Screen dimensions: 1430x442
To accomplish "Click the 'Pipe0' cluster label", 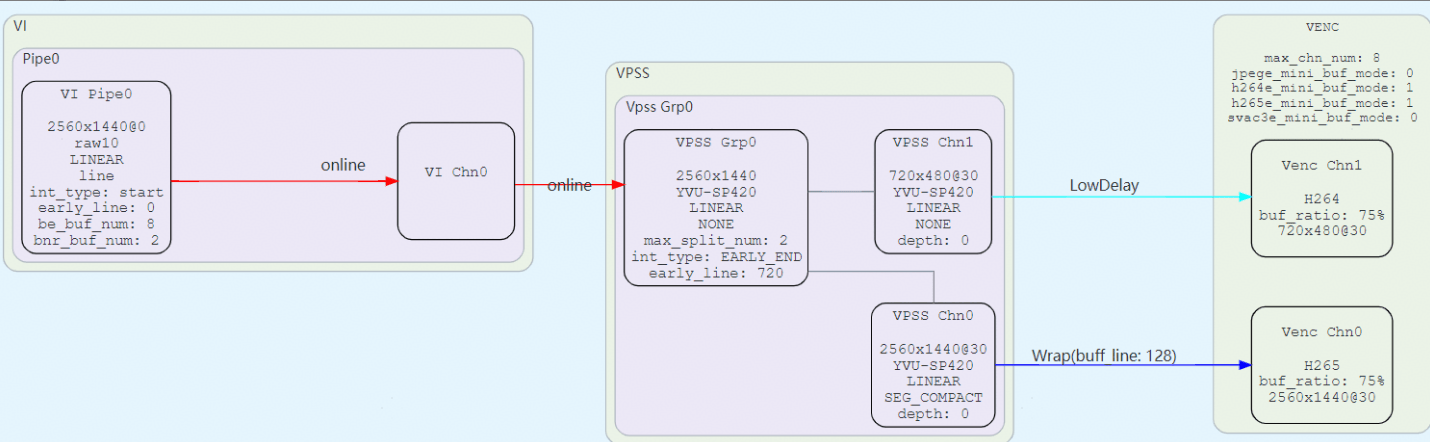I will [x=41, y=59].
